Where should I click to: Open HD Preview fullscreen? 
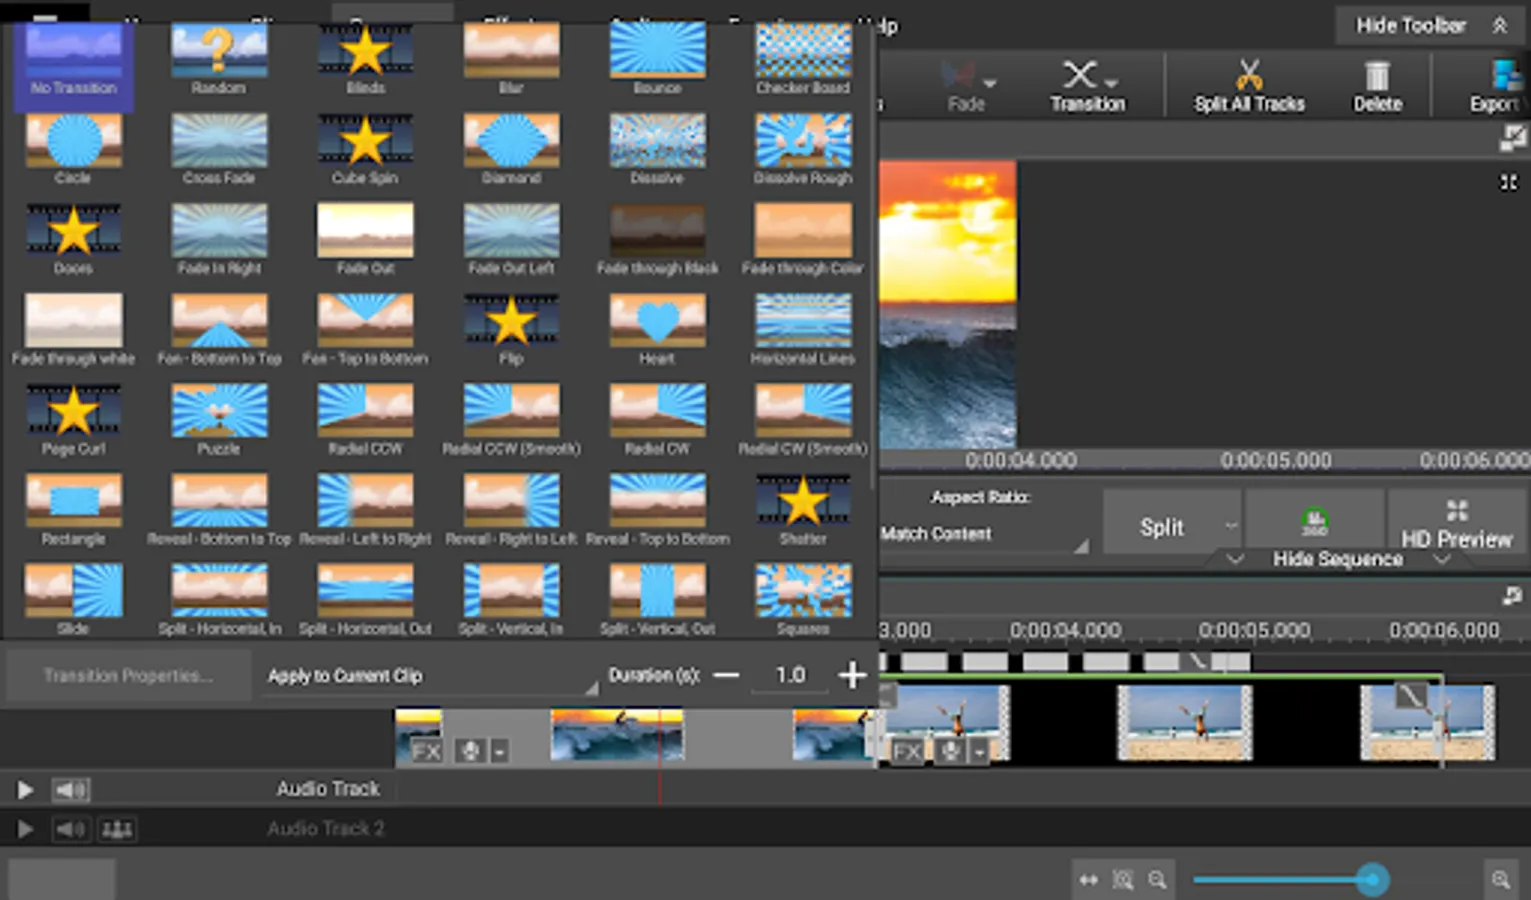coord(1456,524)
